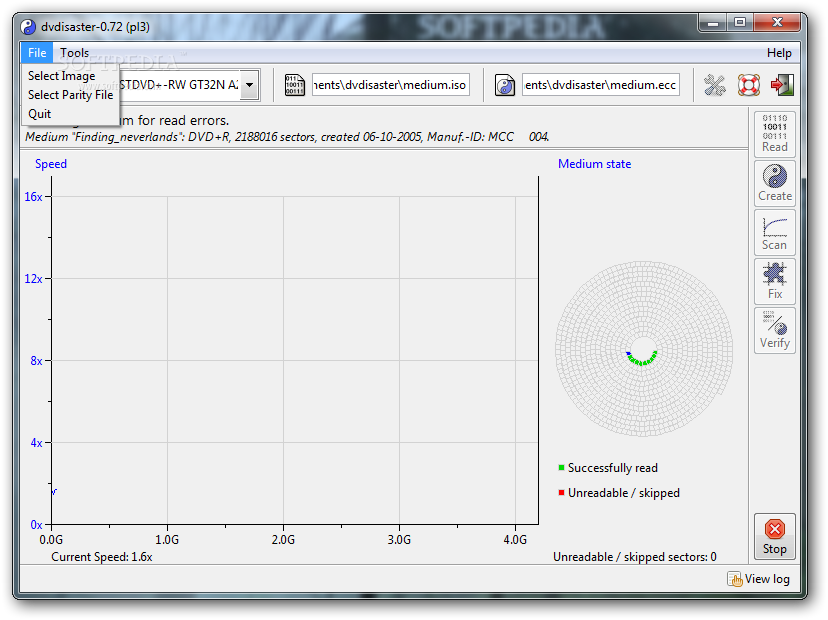This screenshot has width=828, height=620.
Task: Click the 4x speed axis label
Action: 36,443
